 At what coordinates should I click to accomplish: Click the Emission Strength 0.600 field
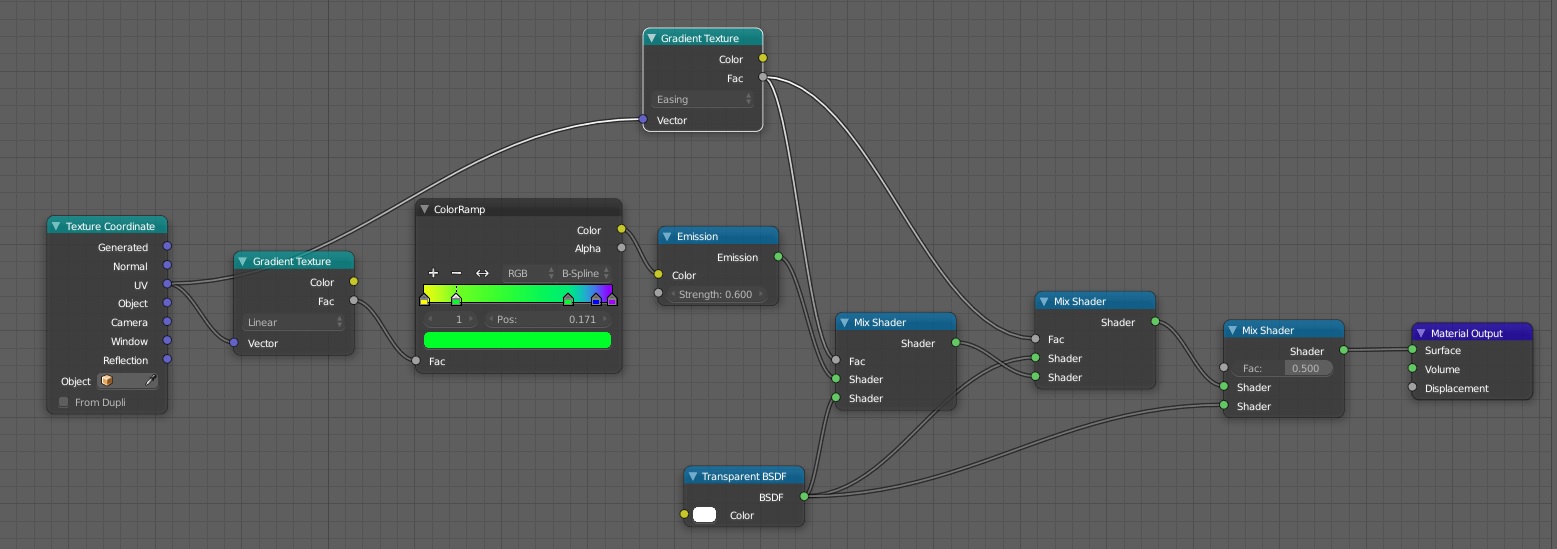(718, 294)
